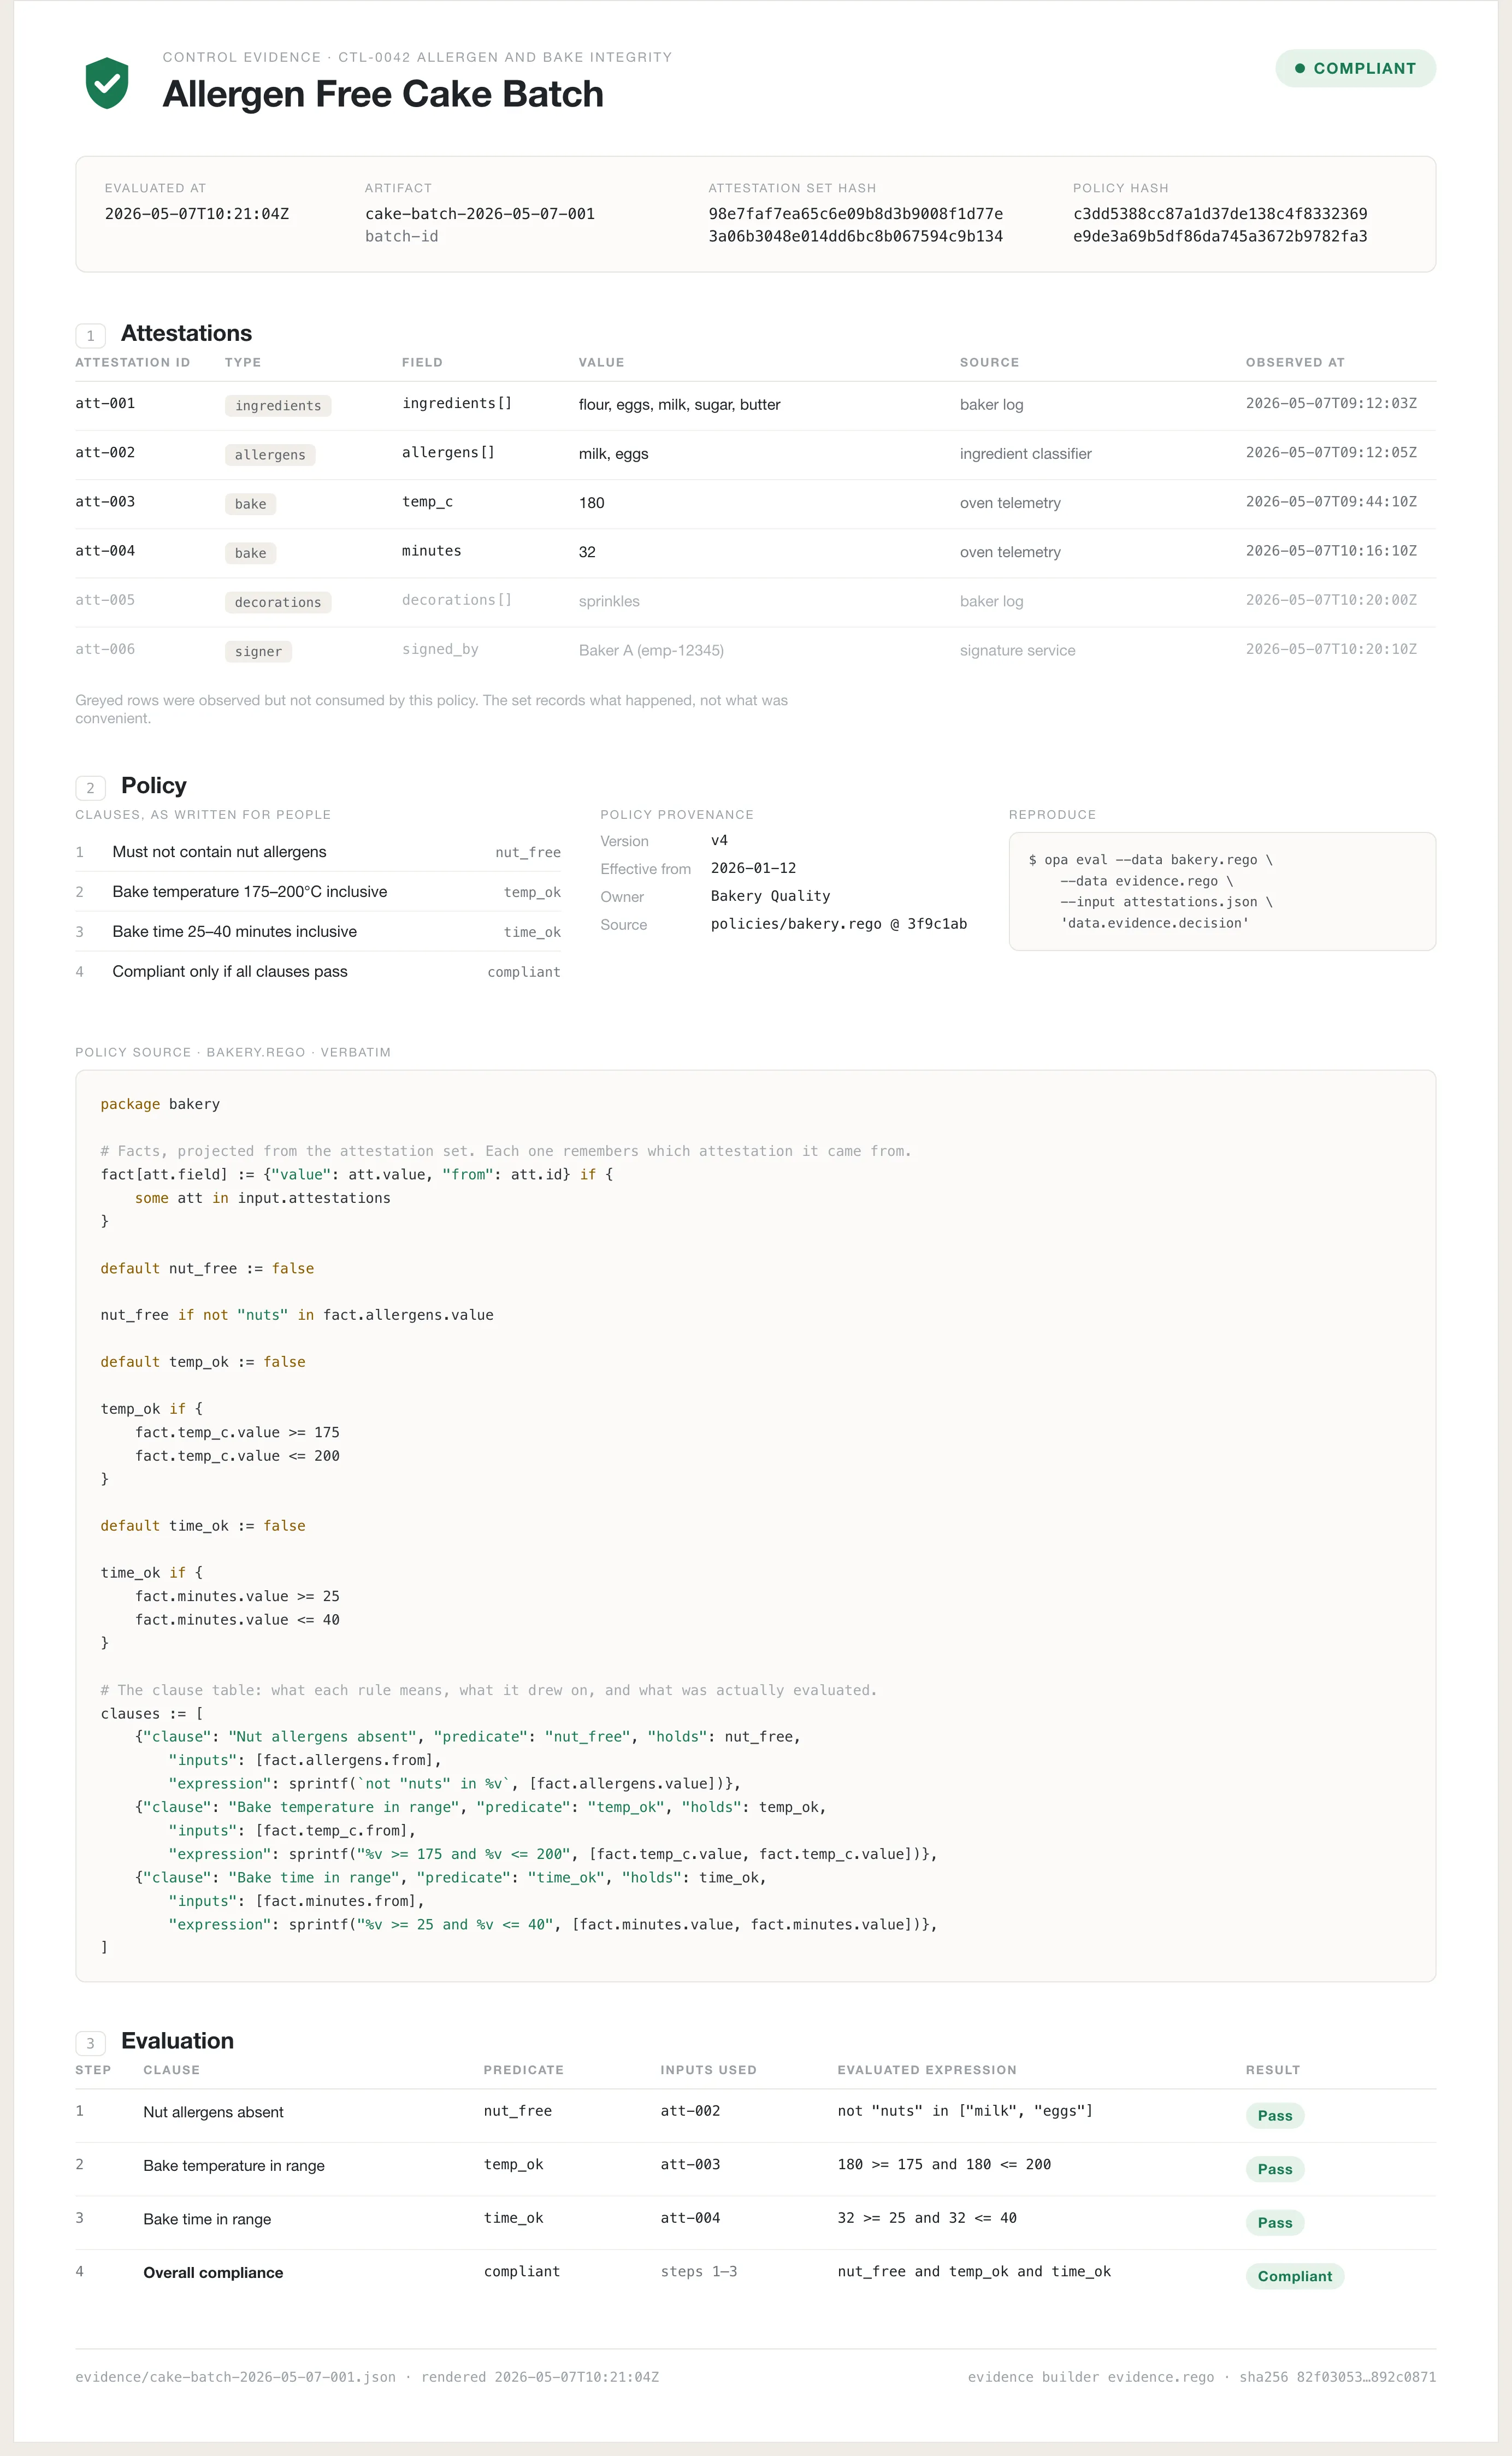This screenshot has height=2456, width=1512.
Task: Click the green shield checkmark icon
Action: 107,83
